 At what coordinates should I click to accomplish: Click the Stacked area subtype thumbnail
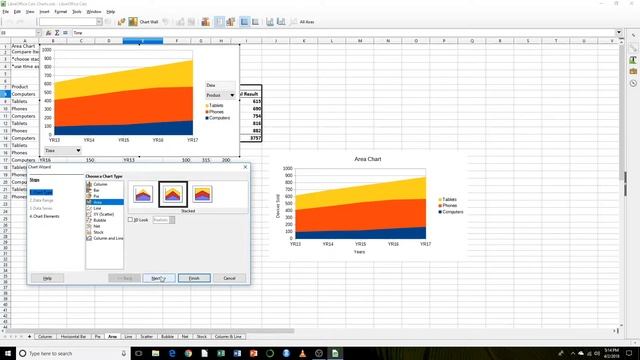click(x=173, y=194)
